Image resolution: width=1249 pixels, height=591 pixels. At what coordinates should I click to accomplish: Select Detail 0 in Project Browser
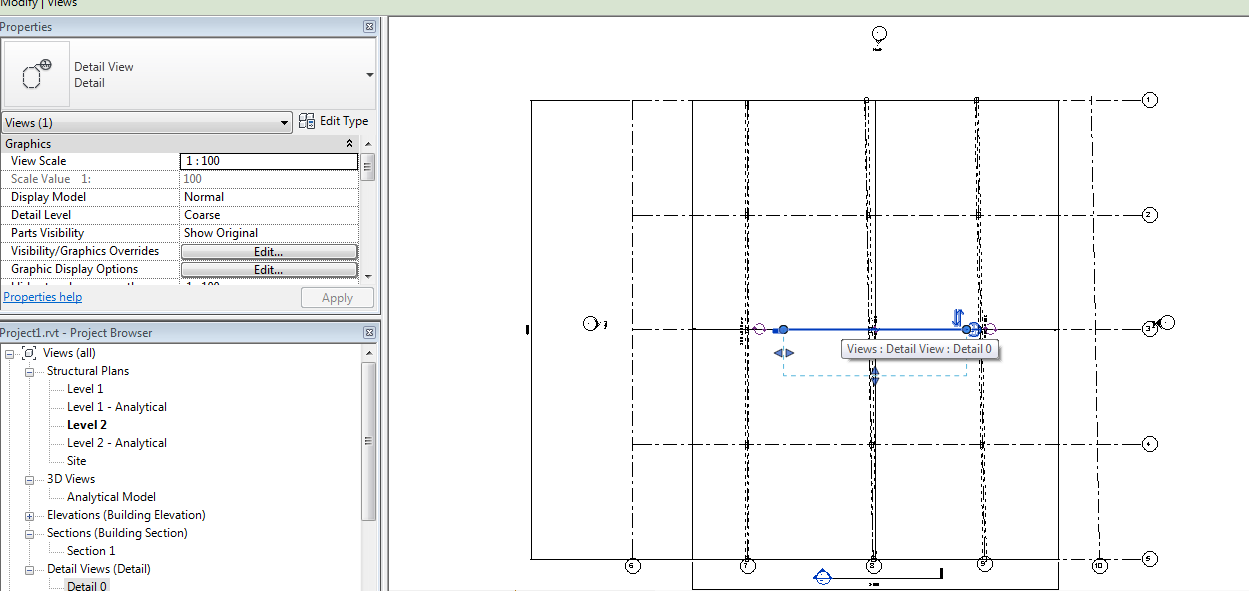point(87,586)
